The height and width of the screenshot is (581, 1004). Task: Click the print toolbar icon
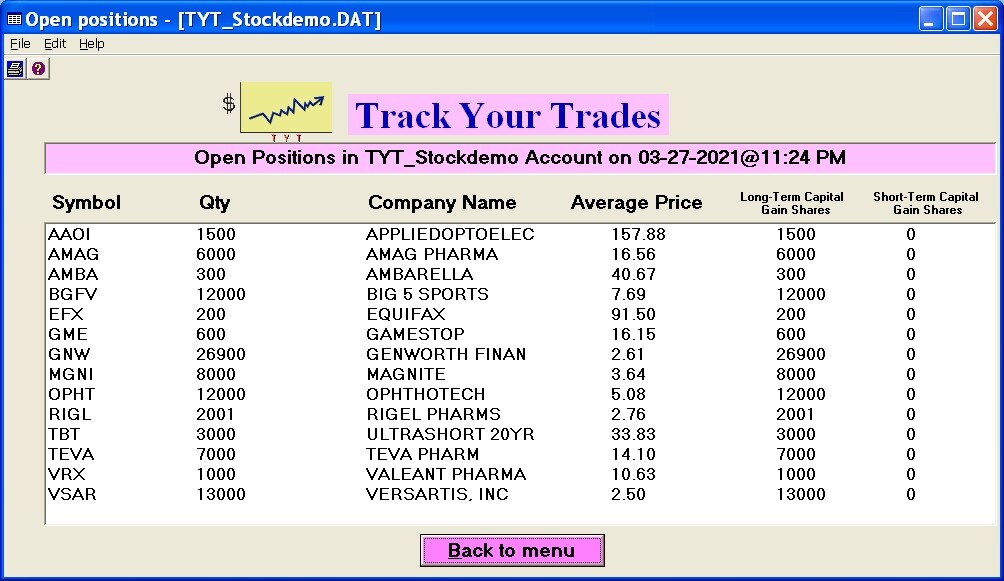[x=15, y=69]
